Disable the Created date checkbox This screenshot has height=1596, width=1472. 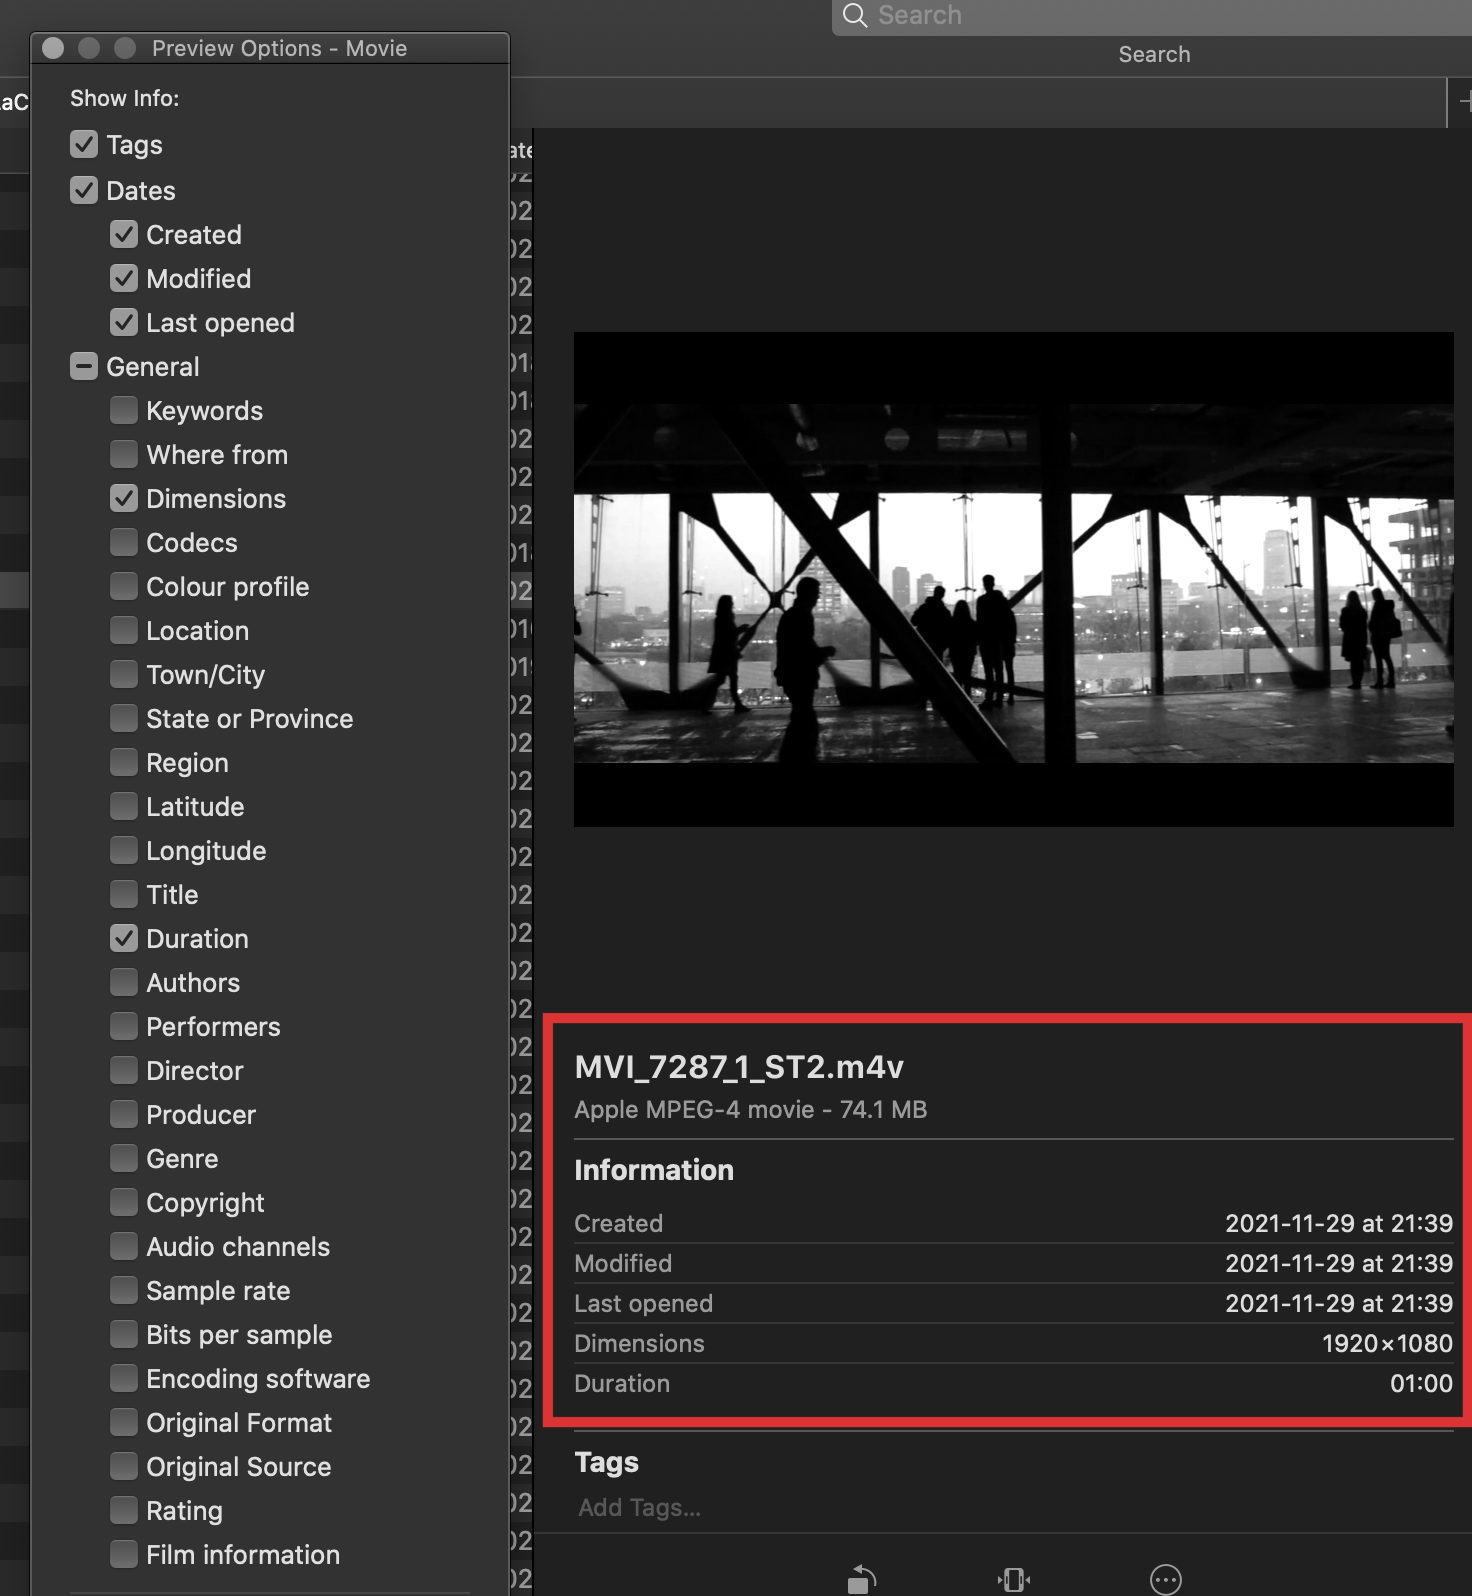124,234
